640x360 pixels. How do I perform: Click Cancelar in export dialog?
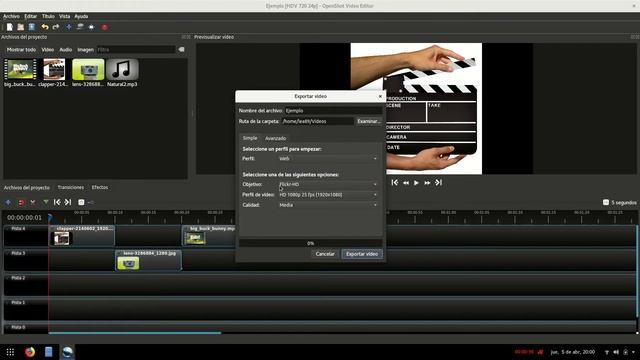coord(325,254)
